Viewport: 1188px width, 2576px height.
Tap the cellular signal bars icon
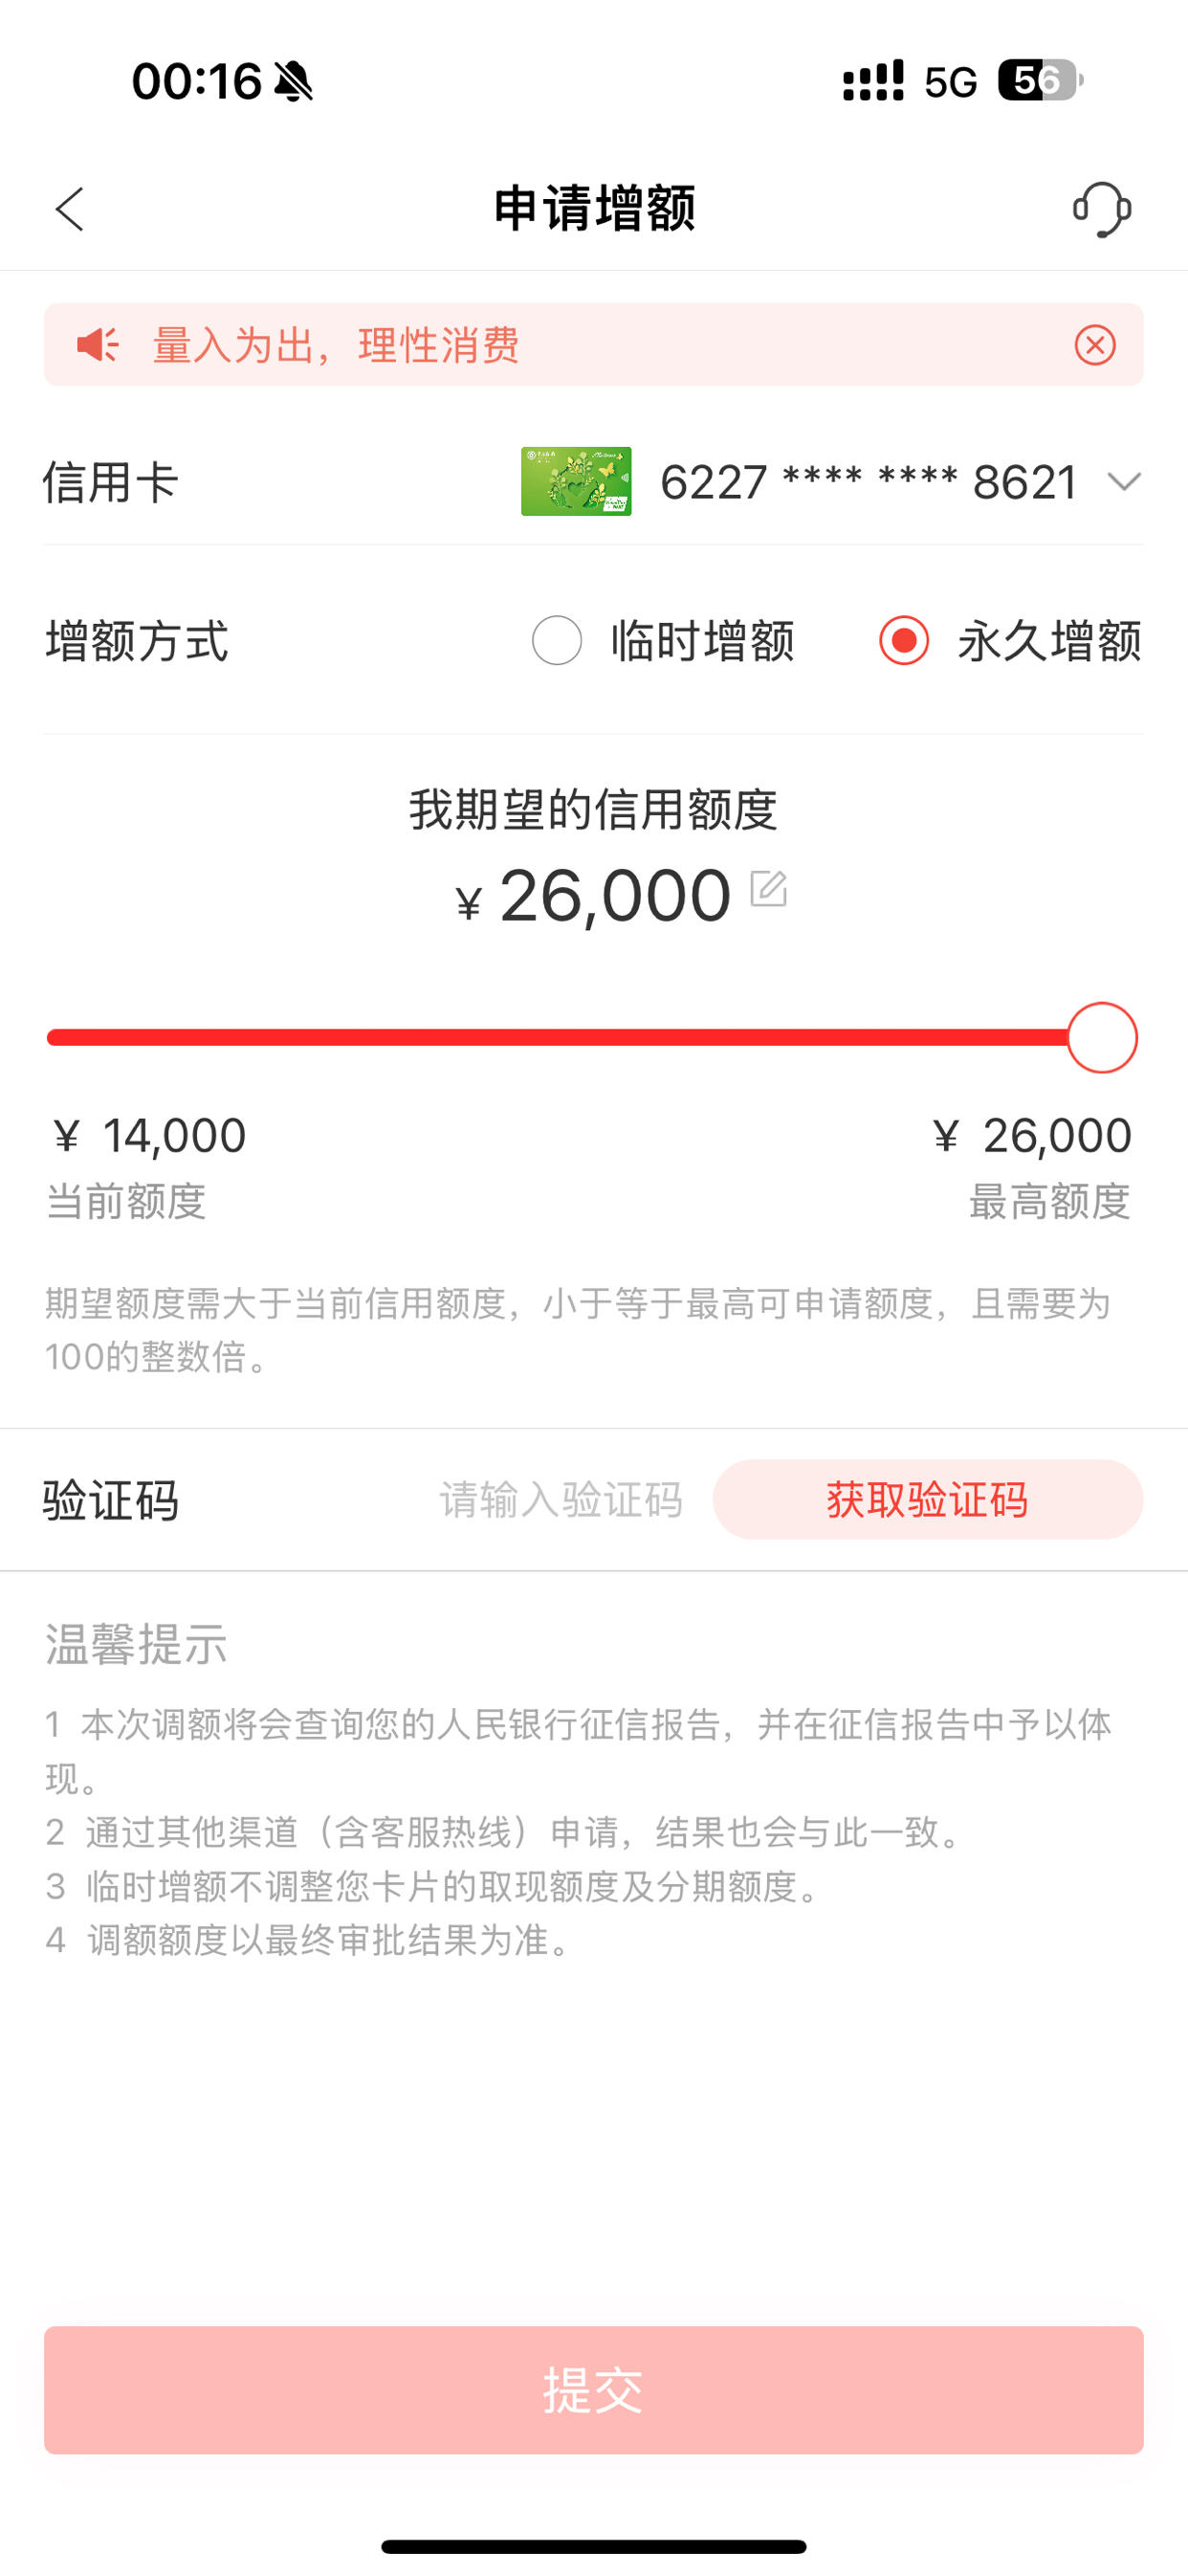tap(873, 81)
